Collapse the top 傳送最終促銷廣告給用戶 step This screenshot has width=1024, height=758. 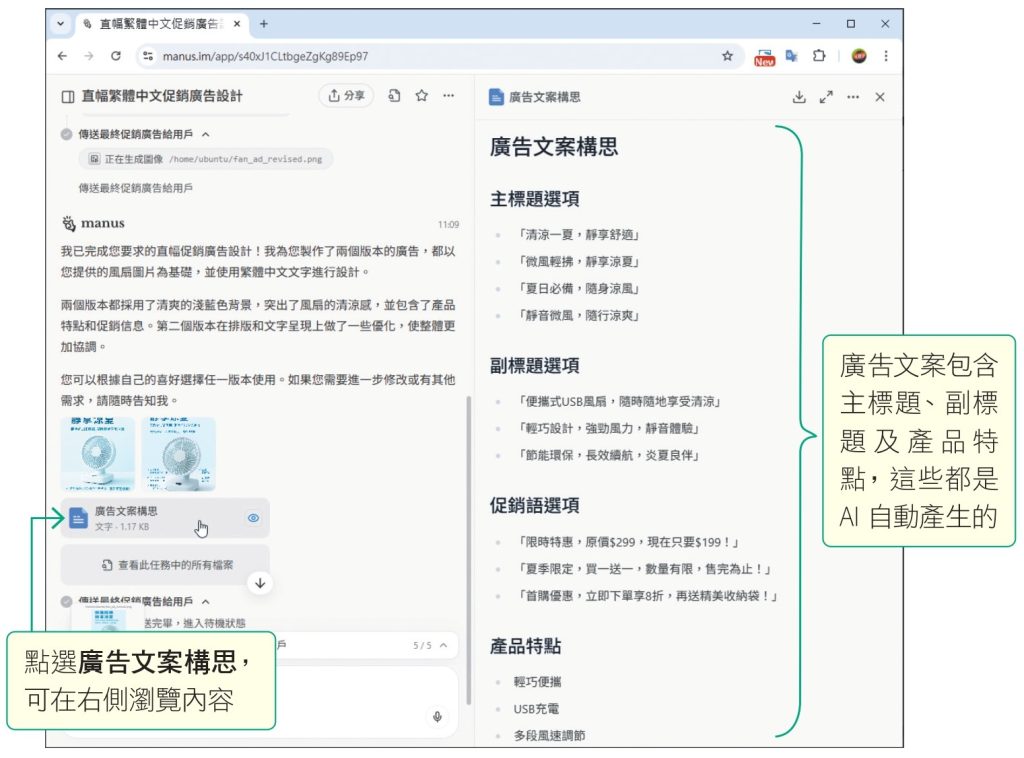[206, 134]
